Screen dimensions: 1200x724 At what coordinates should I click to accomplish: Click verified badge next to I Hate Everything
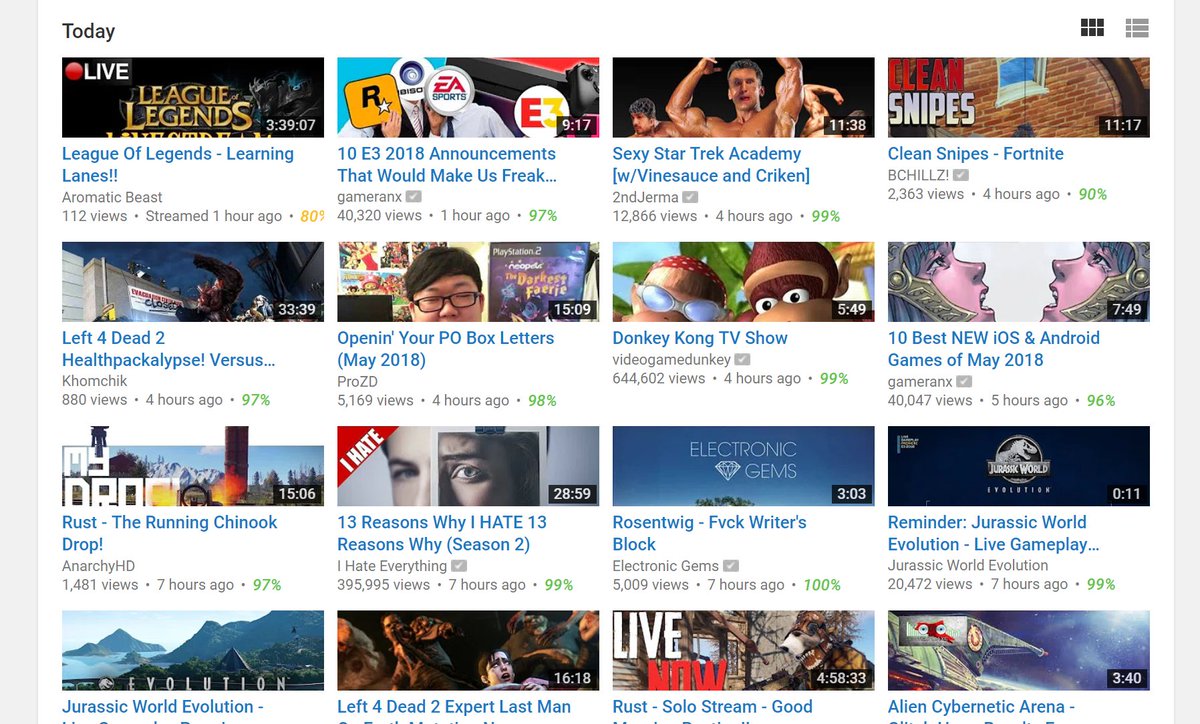point(459,566)
